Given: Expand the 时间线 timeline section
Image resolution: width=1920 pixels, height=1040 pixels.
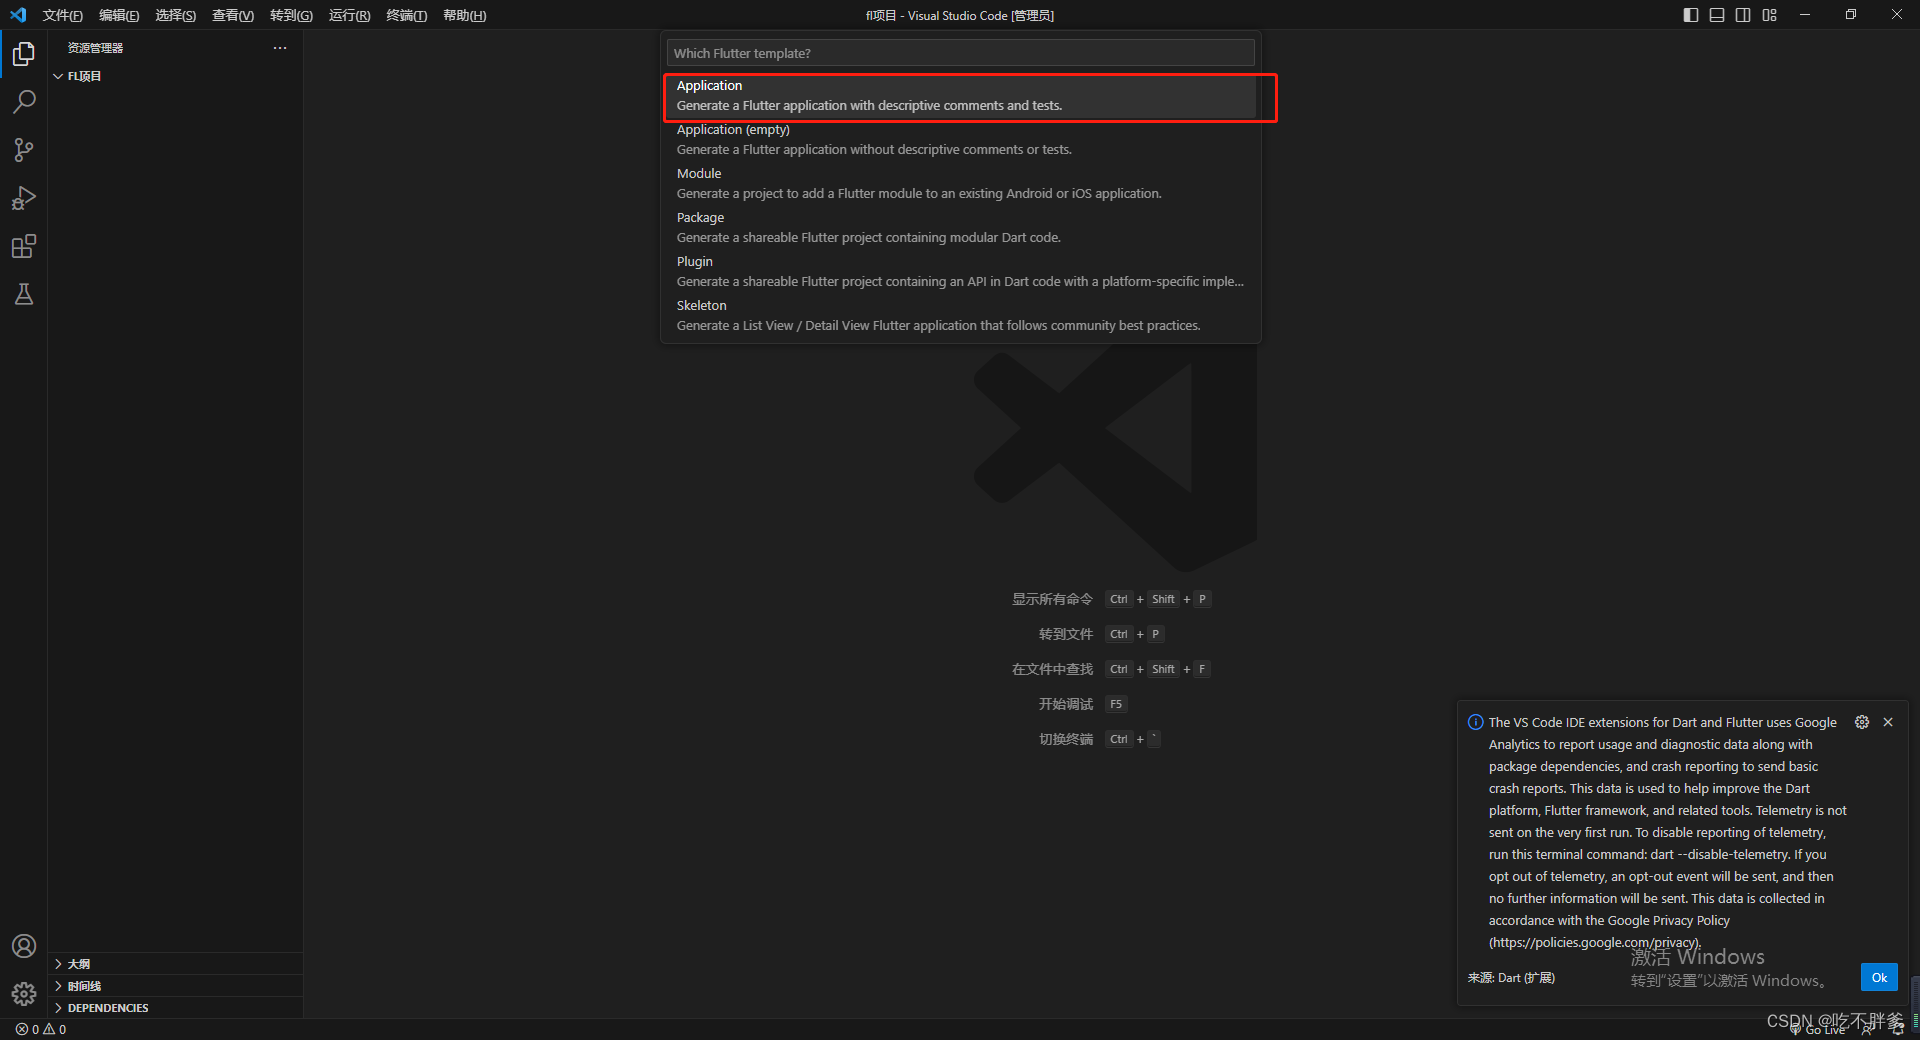Looking at the screenshot, I should coord(176,986).
